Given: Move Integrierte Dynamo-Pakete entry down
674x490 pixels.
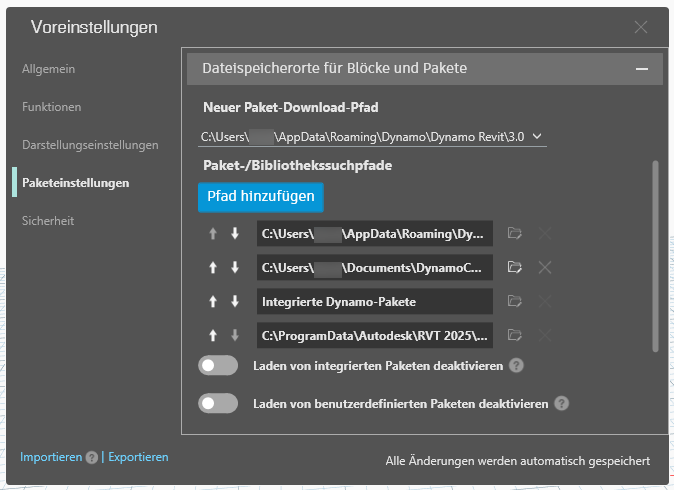Looking at the screenshot, I should 235,302.
